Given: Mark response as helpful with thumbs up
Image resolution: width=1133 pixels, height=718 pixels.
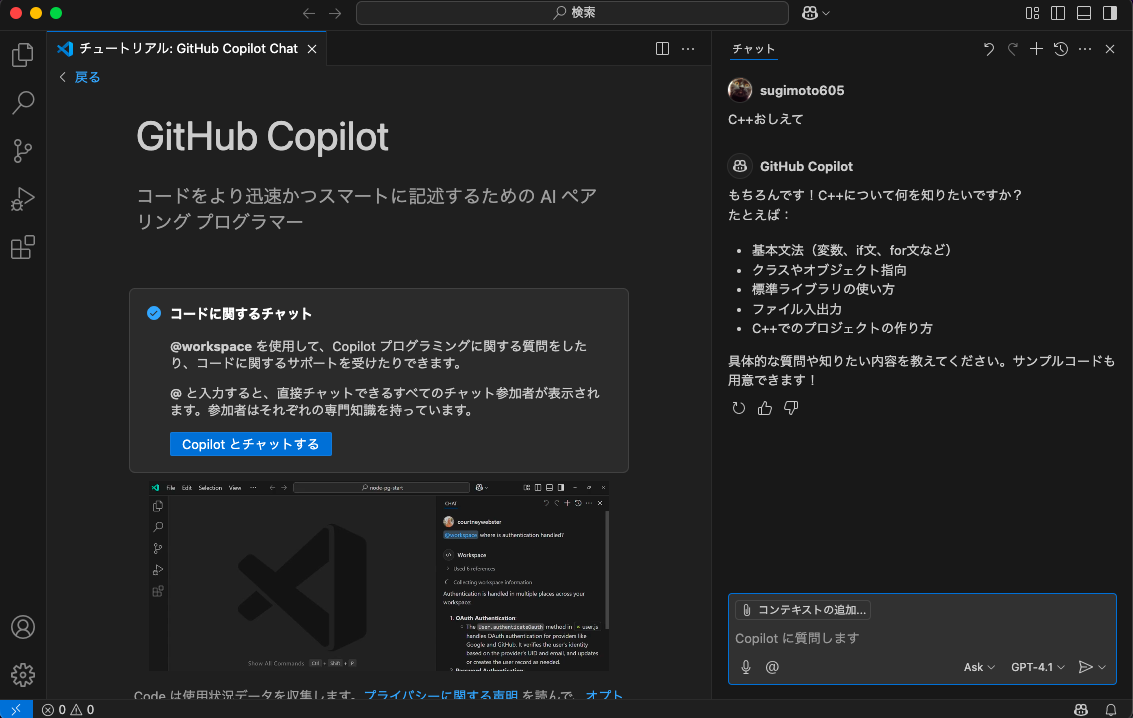Looking at the screenshot, I should tap(764, 408).
